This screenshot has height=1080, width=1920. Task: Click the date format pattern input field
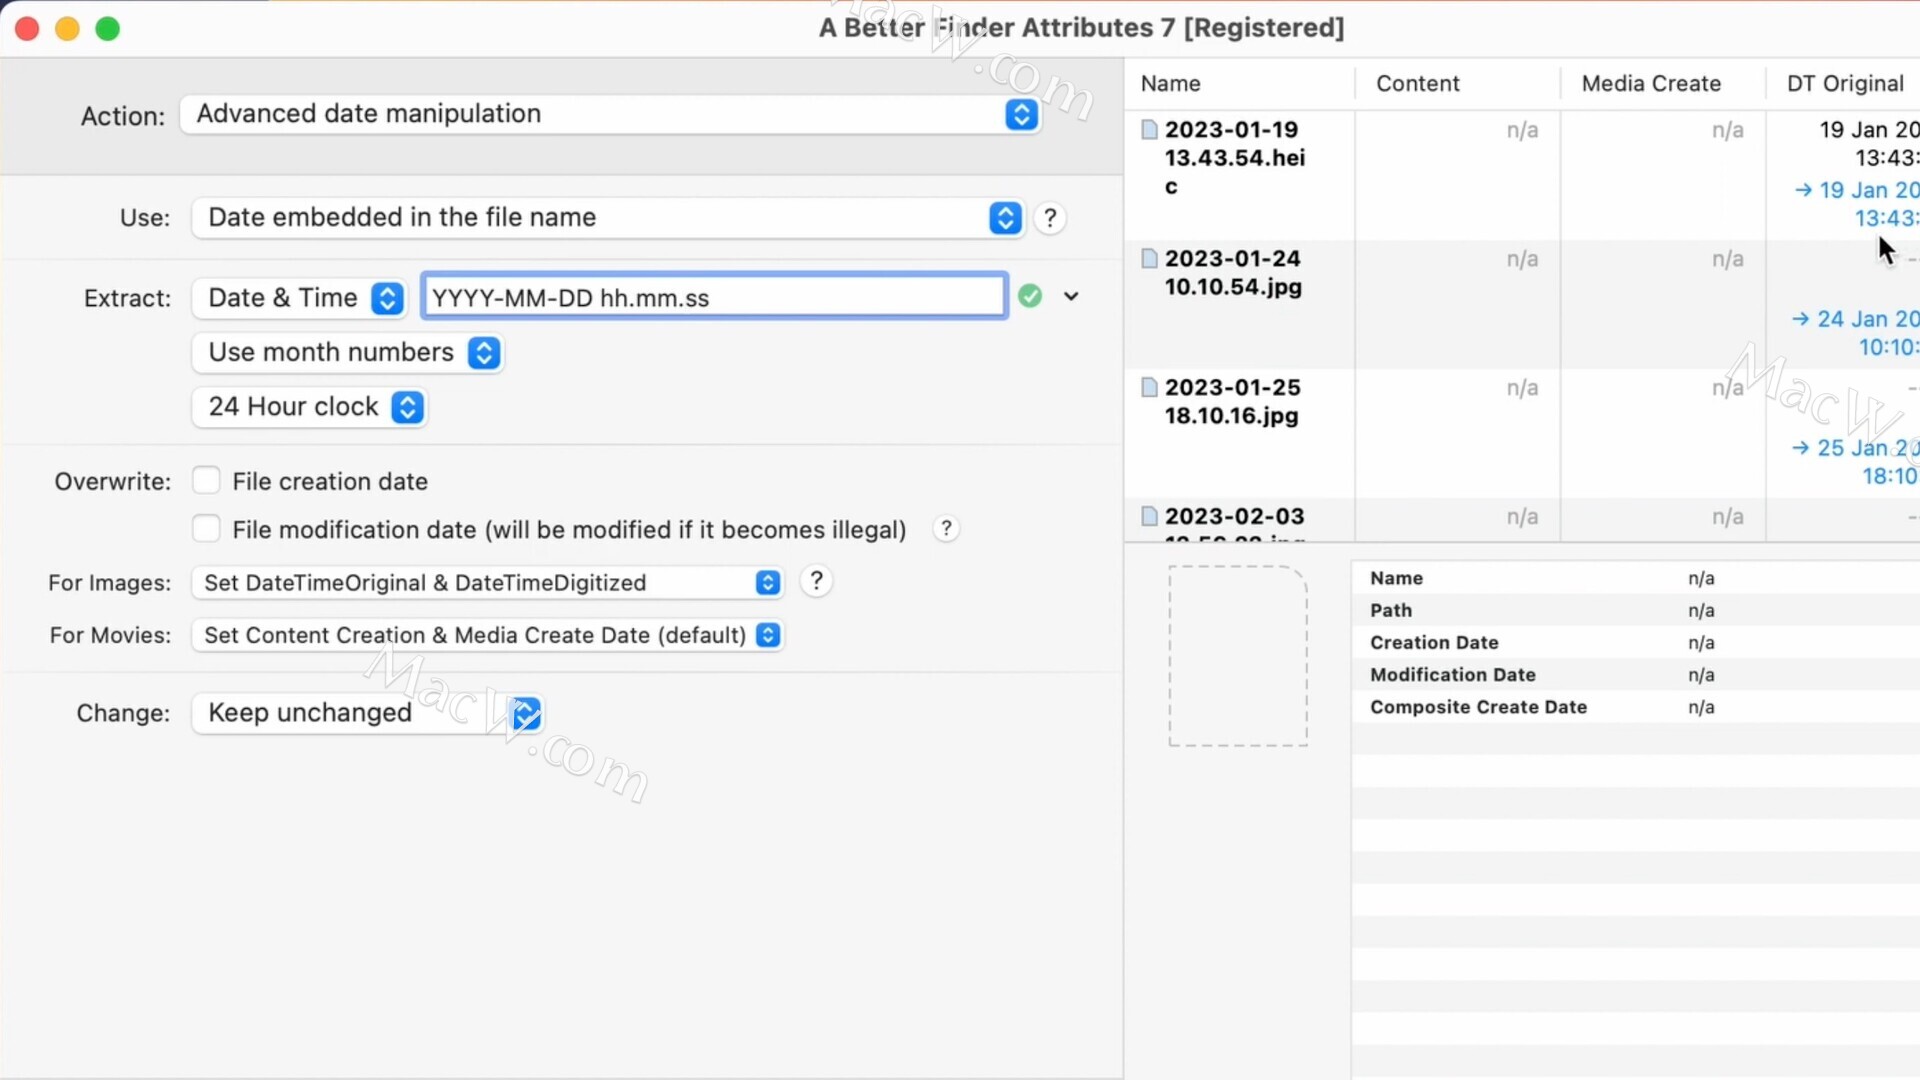(714, 297)
